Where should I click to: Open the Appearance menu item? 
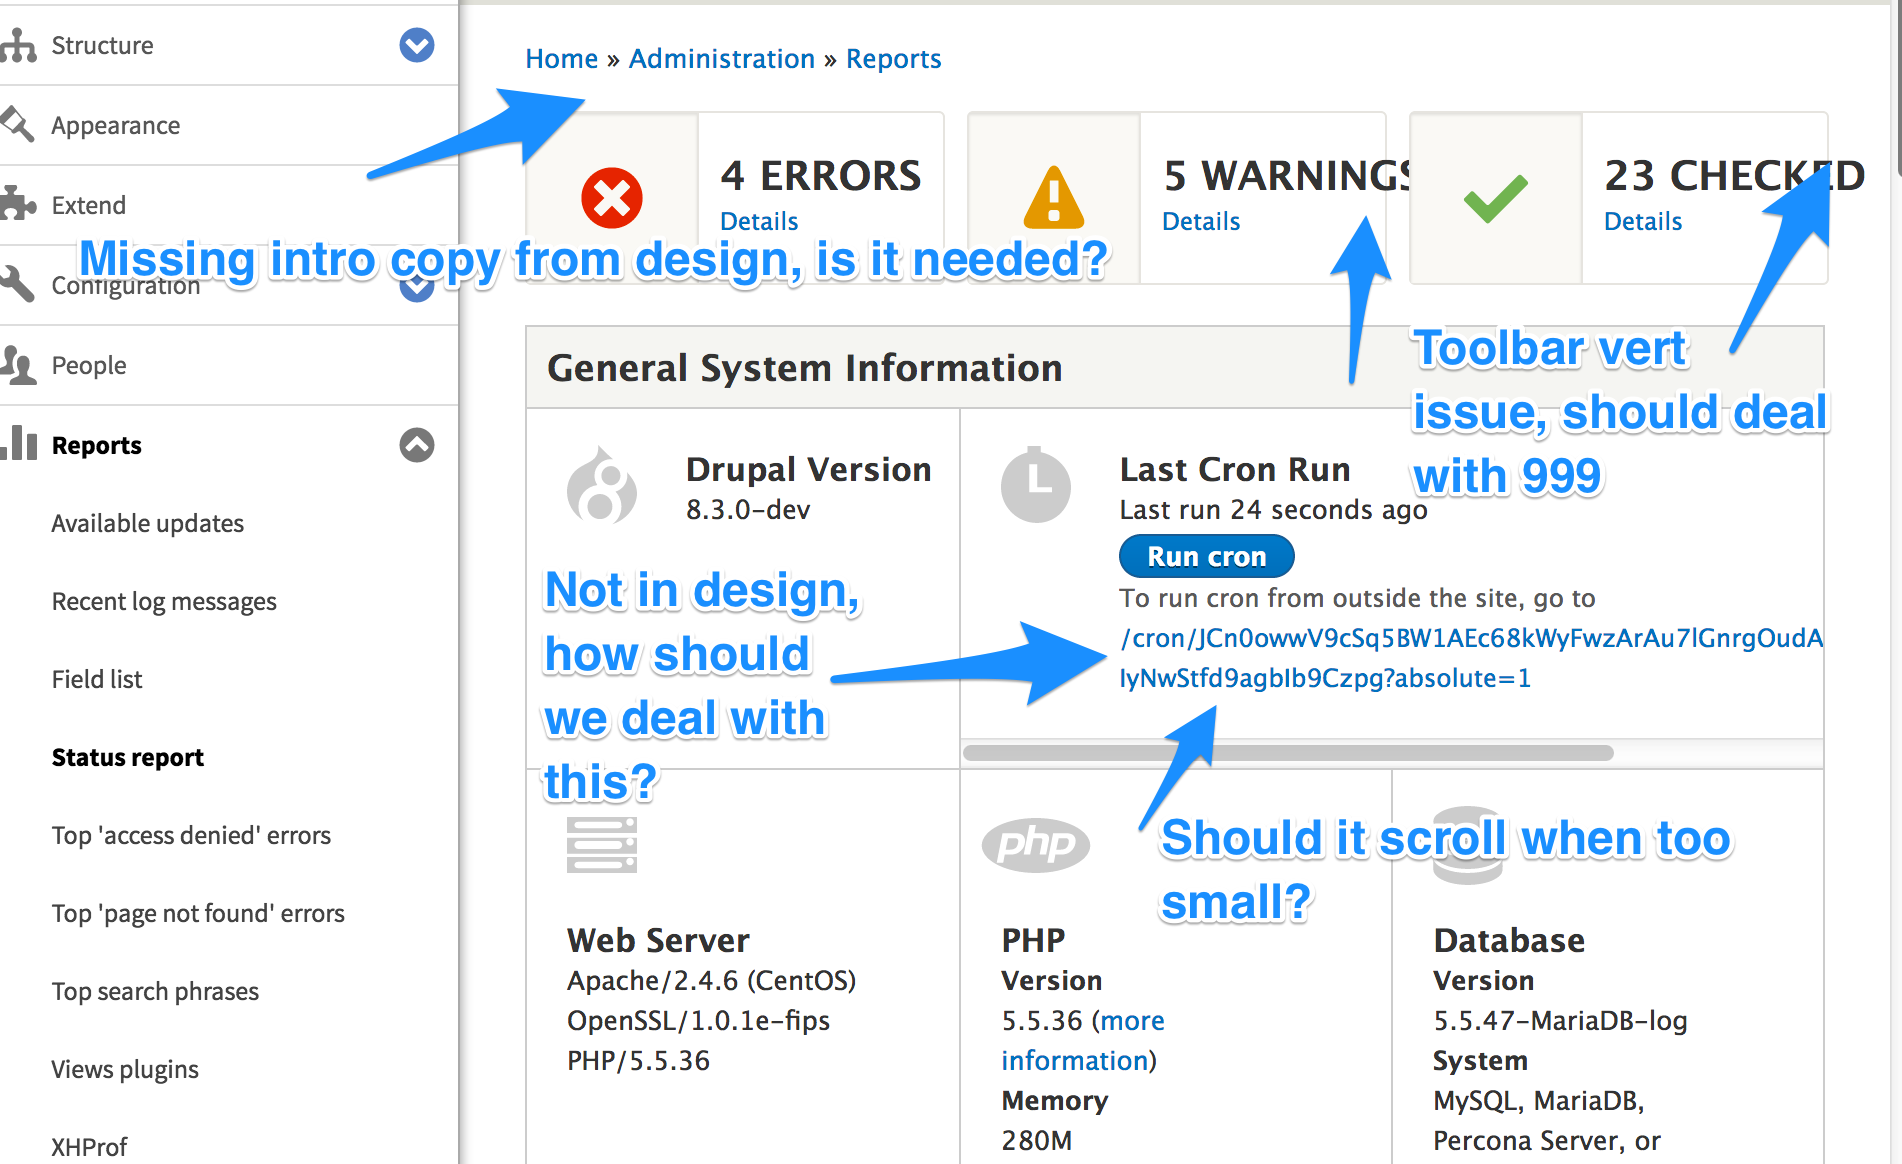point(116,125)
